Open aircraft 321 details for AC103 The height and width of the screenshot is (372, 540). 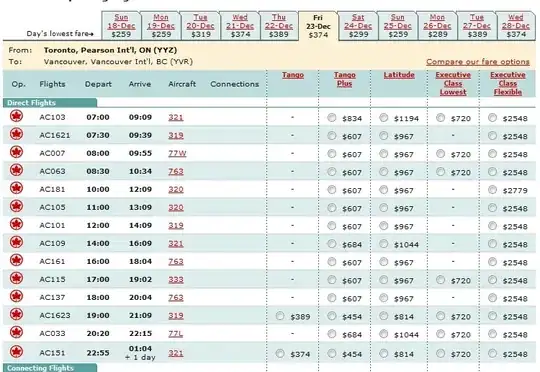tap(176, 117)
